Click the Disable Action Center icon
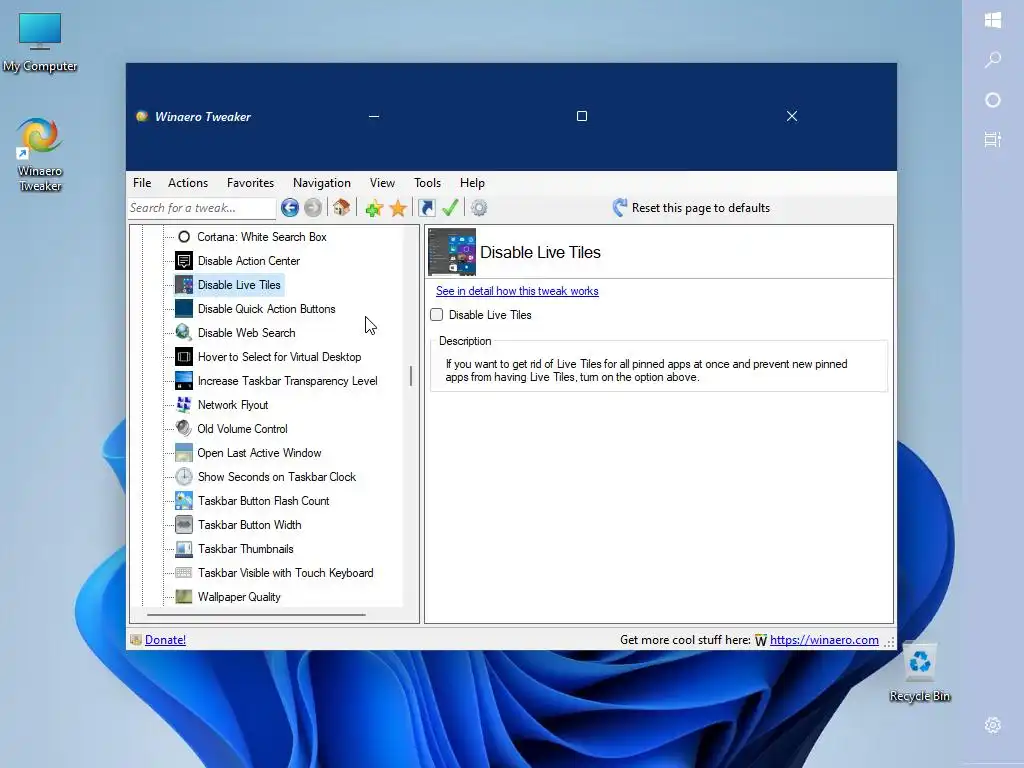Image resolution: width=1024 pixels, height=768 pixels. (x=184, y=261)
